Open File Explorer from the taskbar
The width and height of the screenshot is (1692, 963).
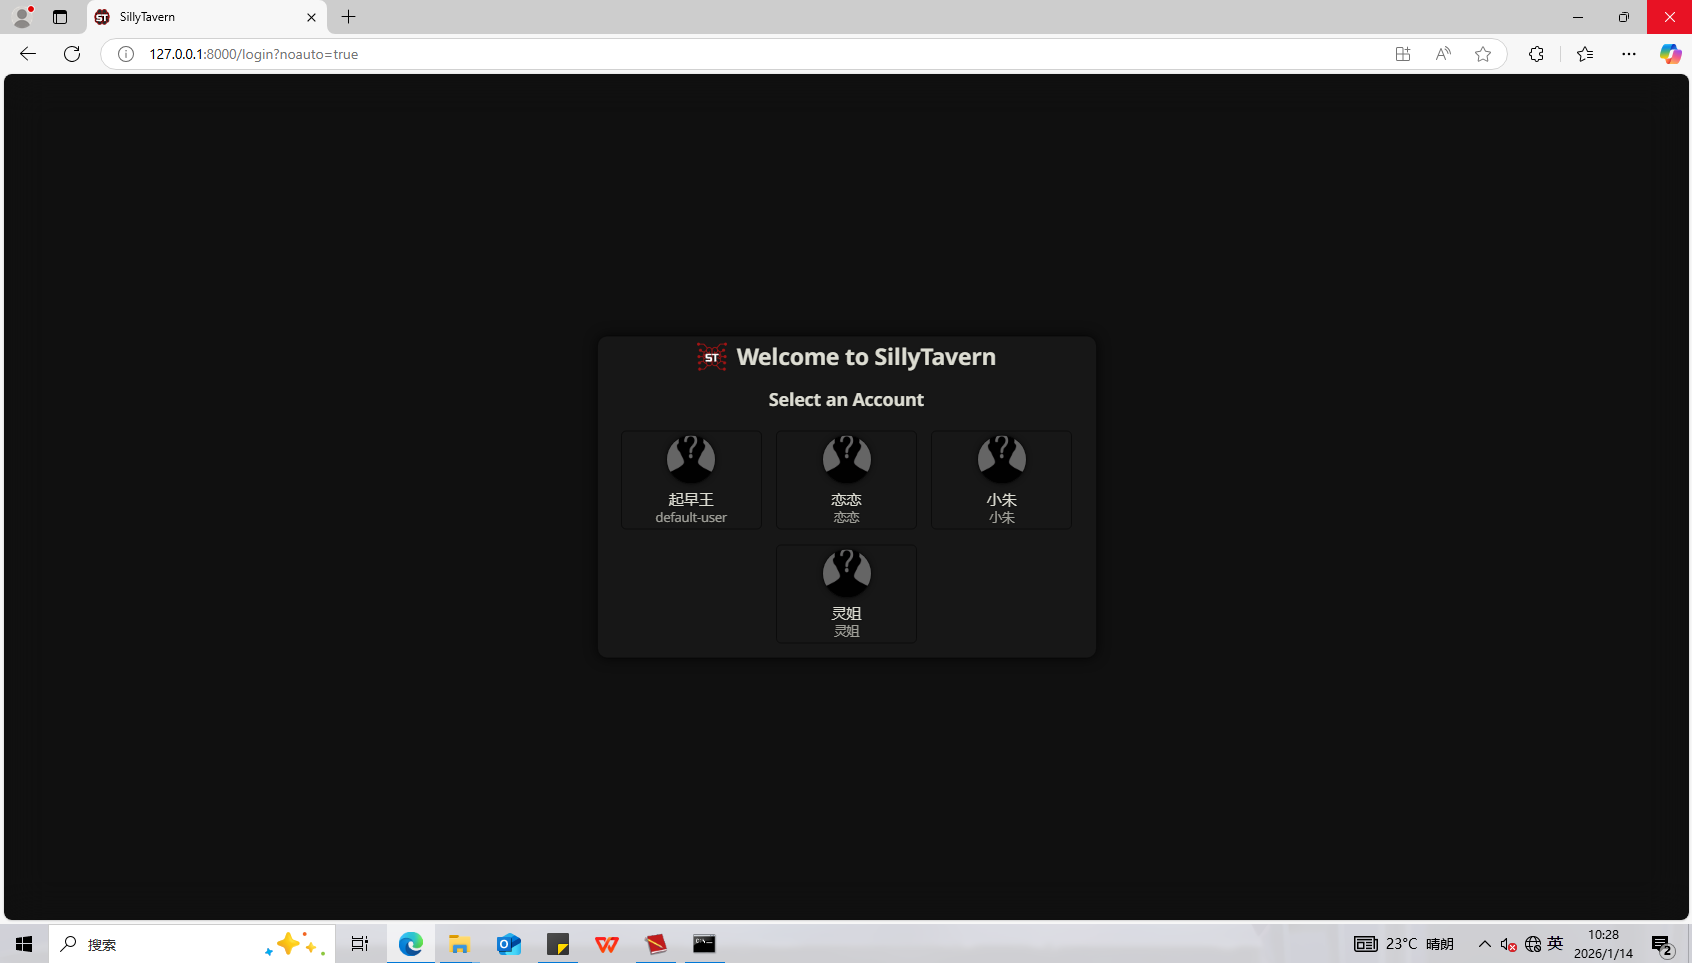click(459, 944)
